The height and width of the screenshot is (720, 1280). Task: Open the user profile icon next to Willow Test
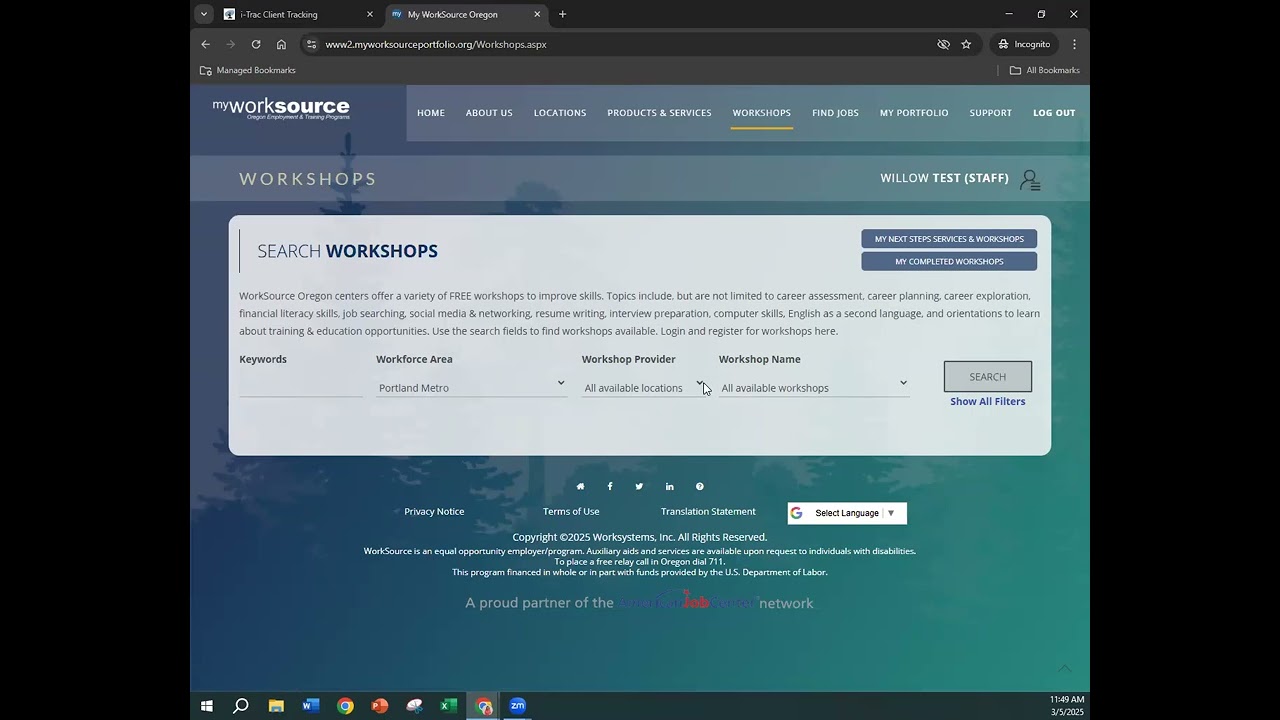(1030, 180)
